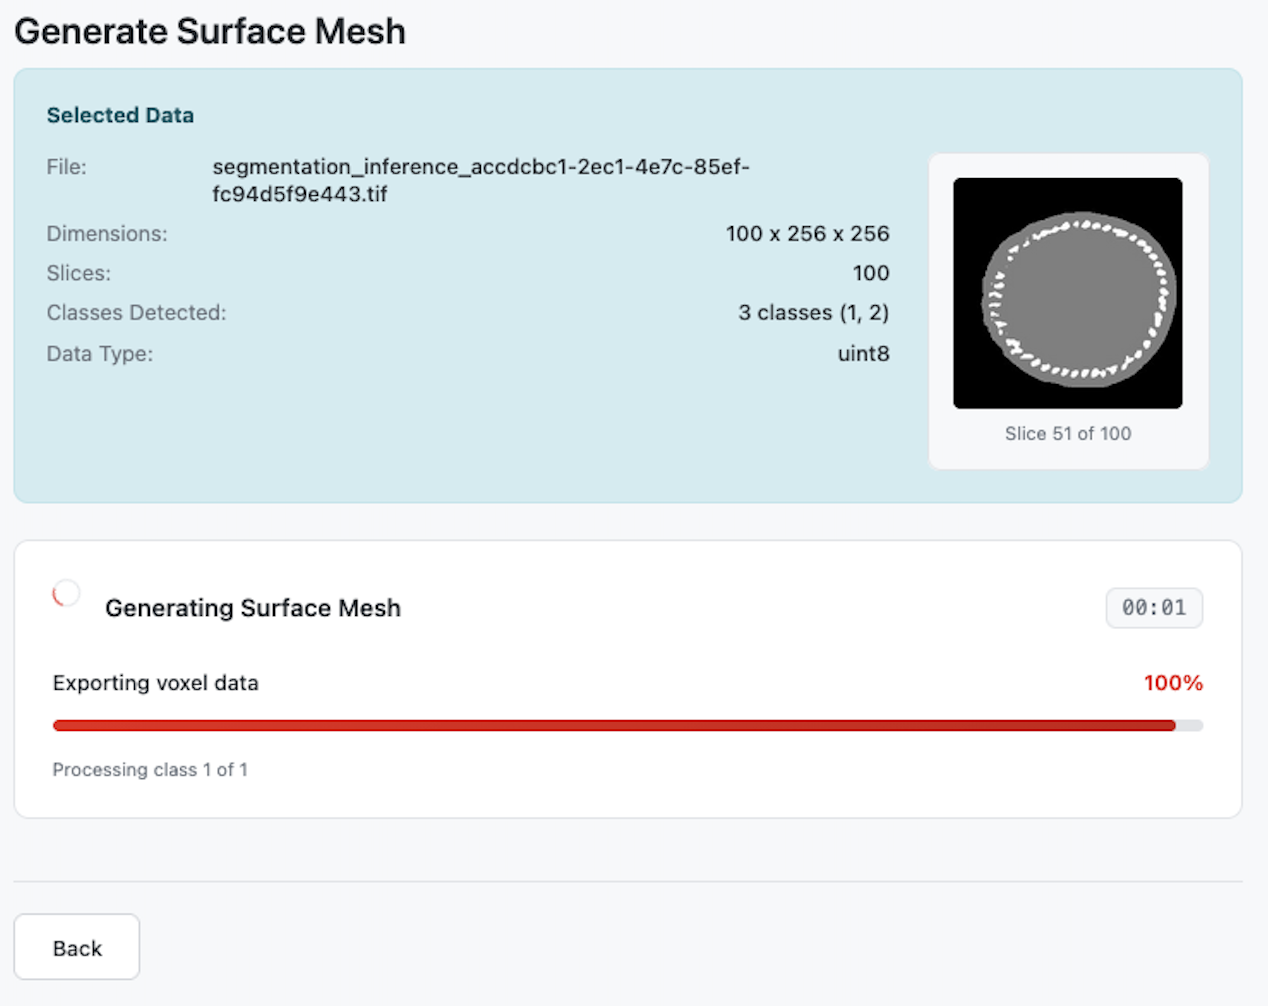Click the 'Slices:' label
Viewport: 1268px width, 1006px height.
coord(79,273)
